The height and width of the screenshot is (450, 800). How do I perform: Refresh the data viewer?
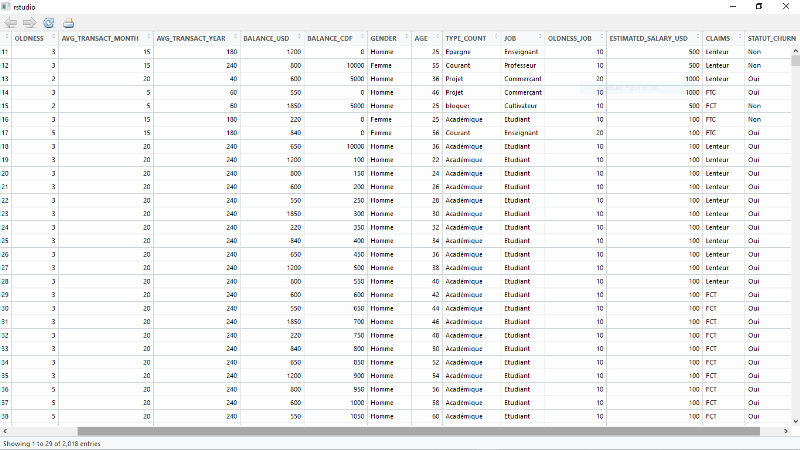(x=48, y=22)
